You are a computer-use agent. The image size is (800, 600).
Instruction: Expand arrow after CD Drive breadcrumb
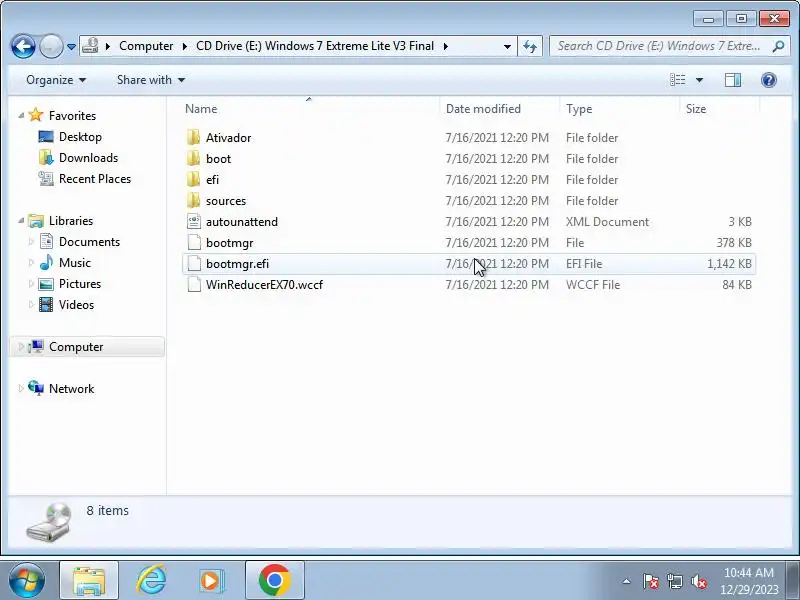point(446,46)
